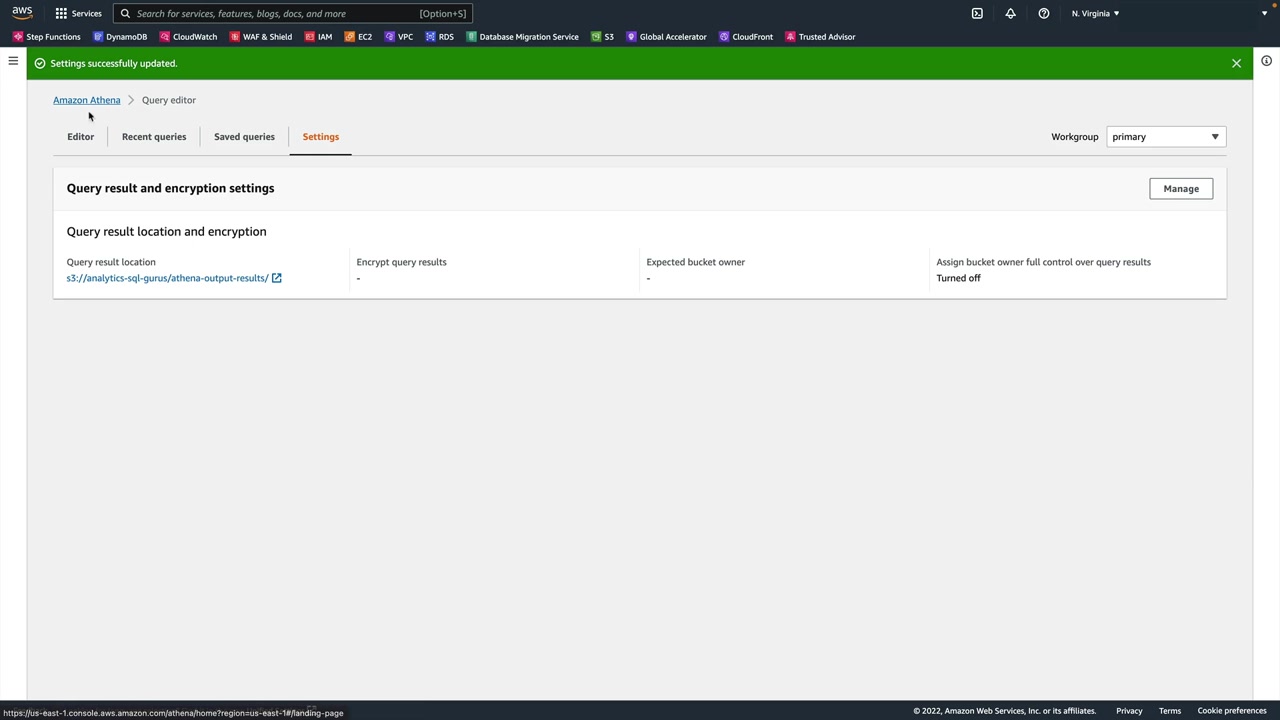Open the WAF & Shield favorite shortcut
The image size is (1280, 720).
[x=261, y=37]
